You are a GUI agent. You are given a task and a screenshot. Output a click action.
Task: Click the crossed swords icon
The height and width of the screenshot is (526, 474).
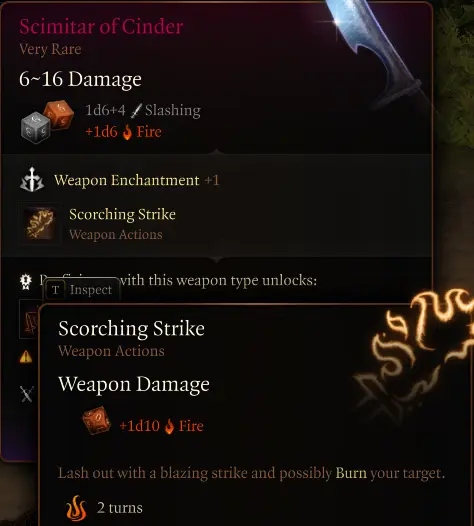(27, 393)
